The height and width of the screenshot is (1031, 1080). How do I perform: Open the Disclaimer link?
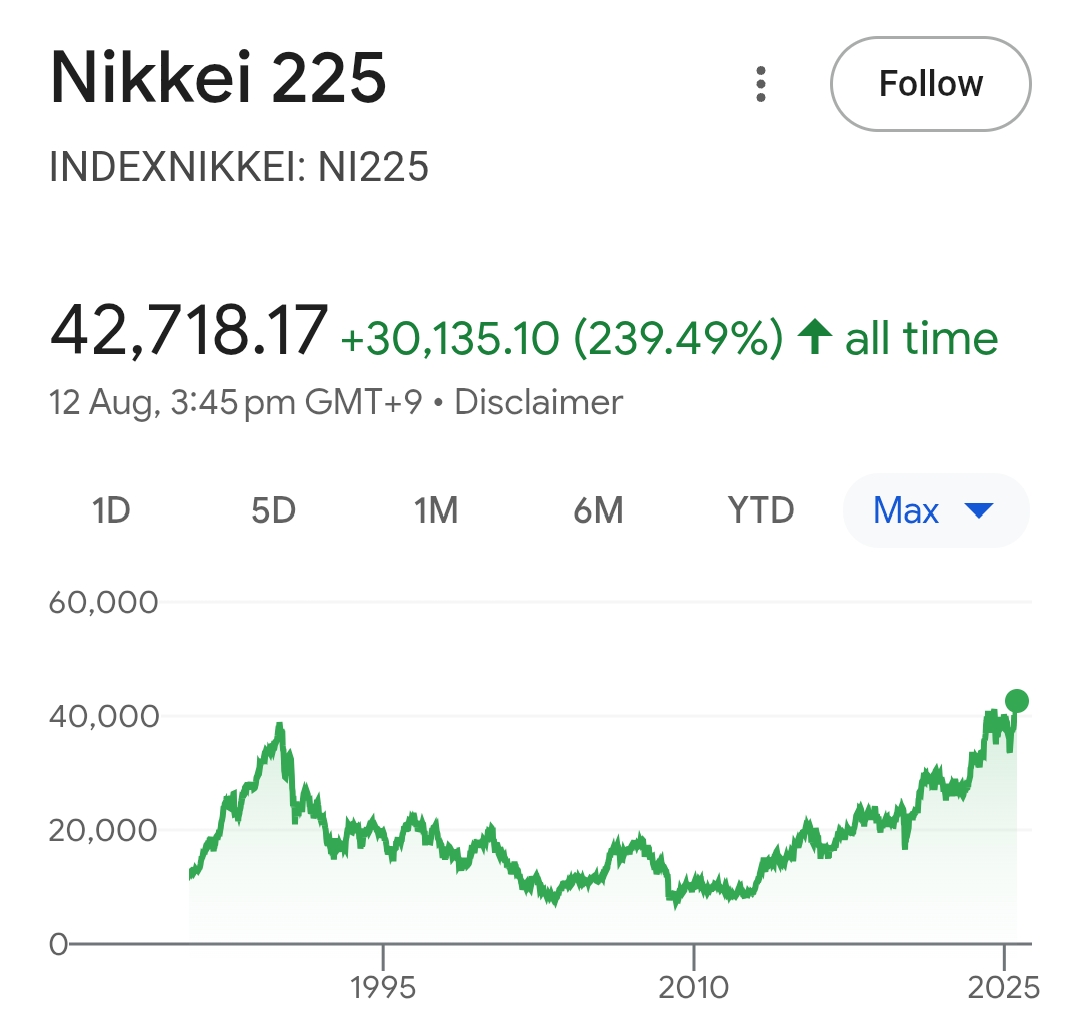[x=539, y=402]
